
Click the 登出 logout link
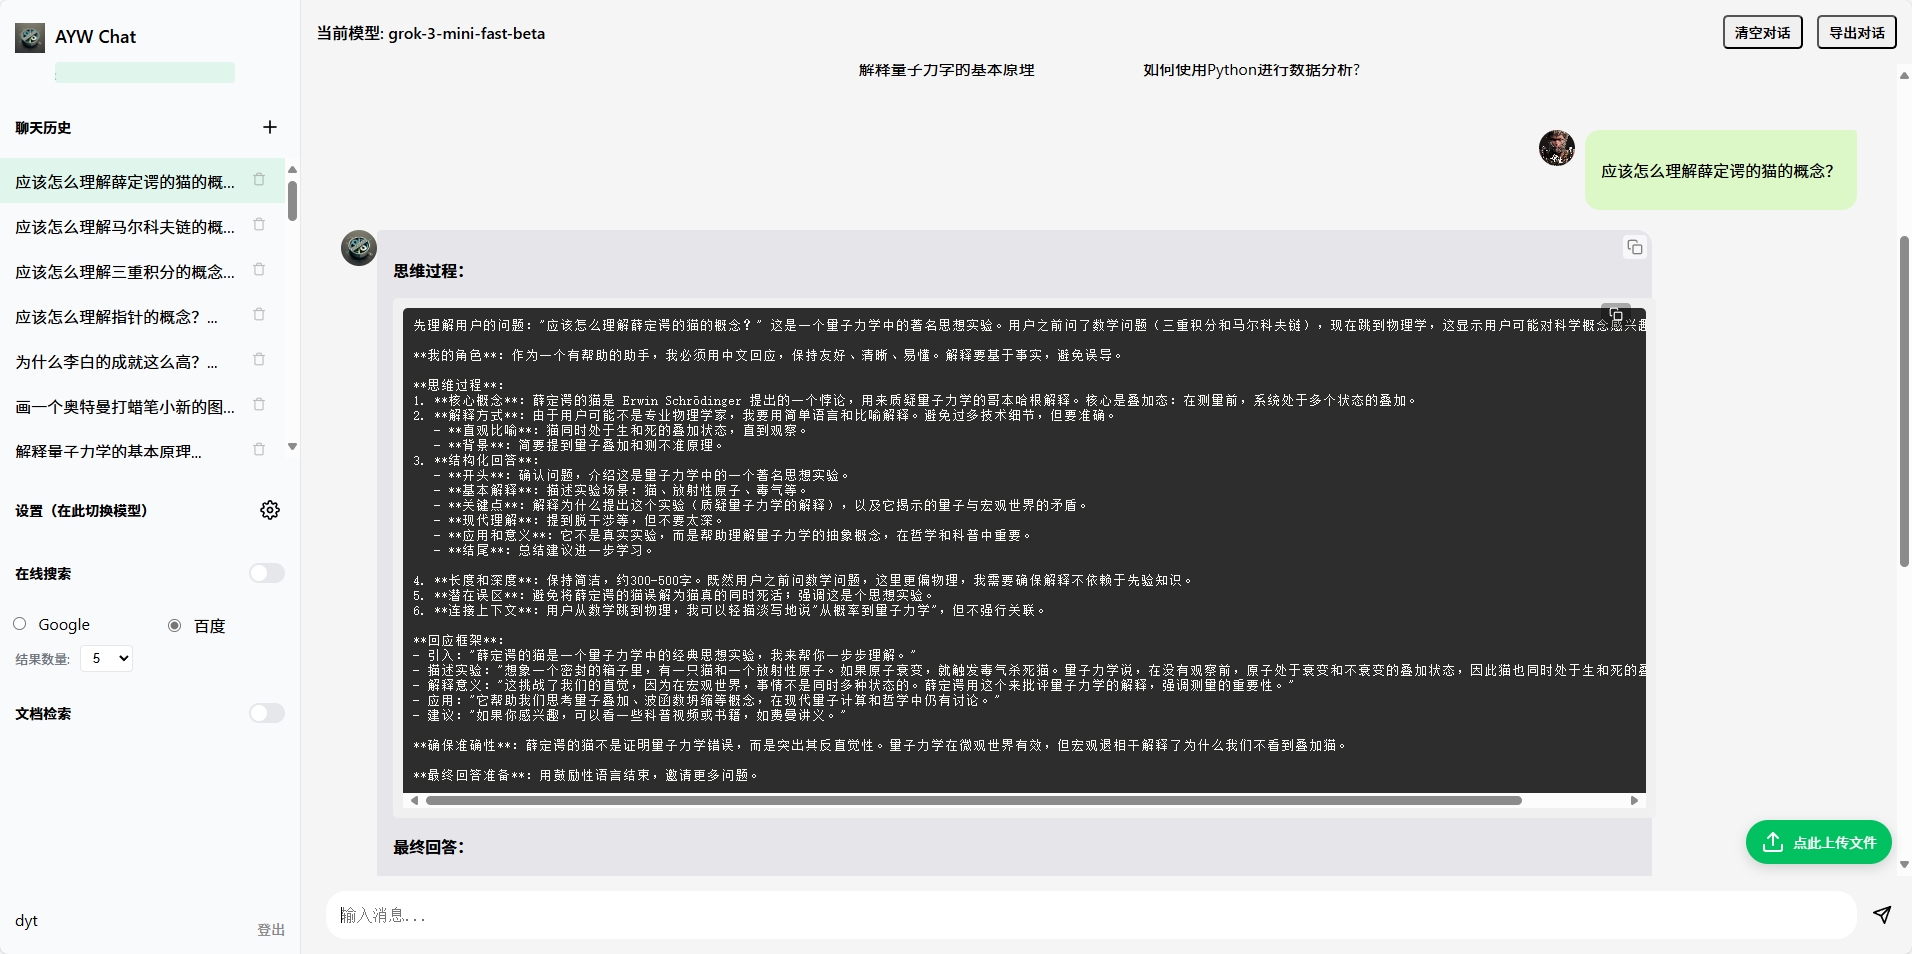271,930
